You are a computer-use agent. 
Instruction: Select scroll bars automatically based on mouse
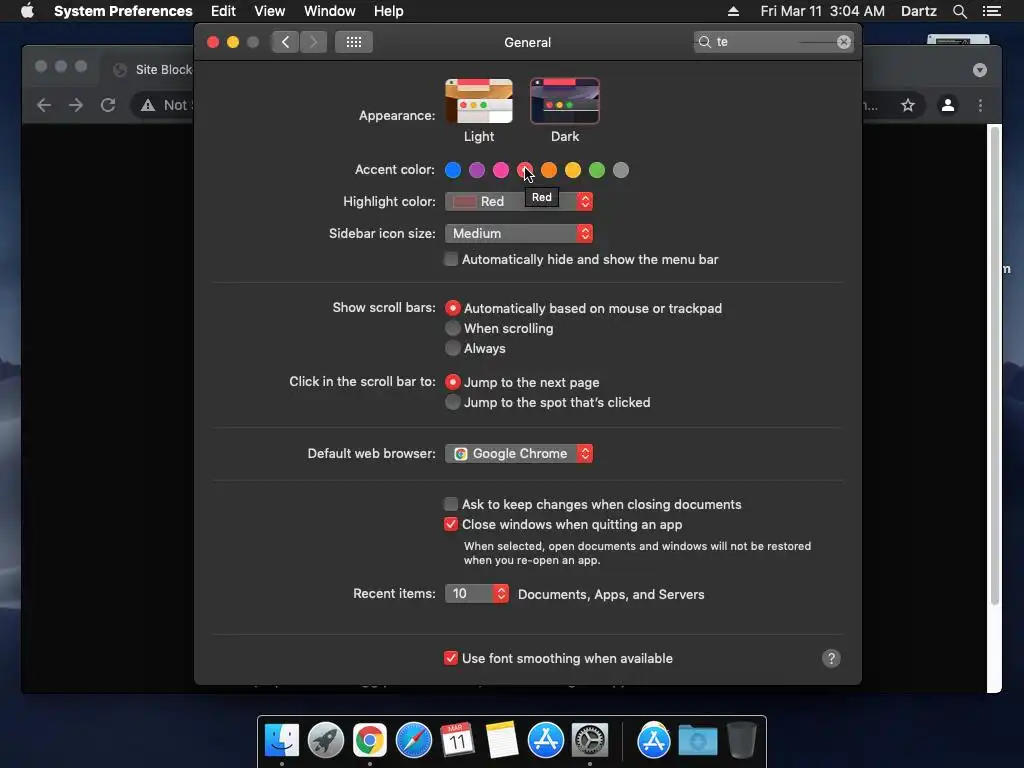tap(453, 308)
